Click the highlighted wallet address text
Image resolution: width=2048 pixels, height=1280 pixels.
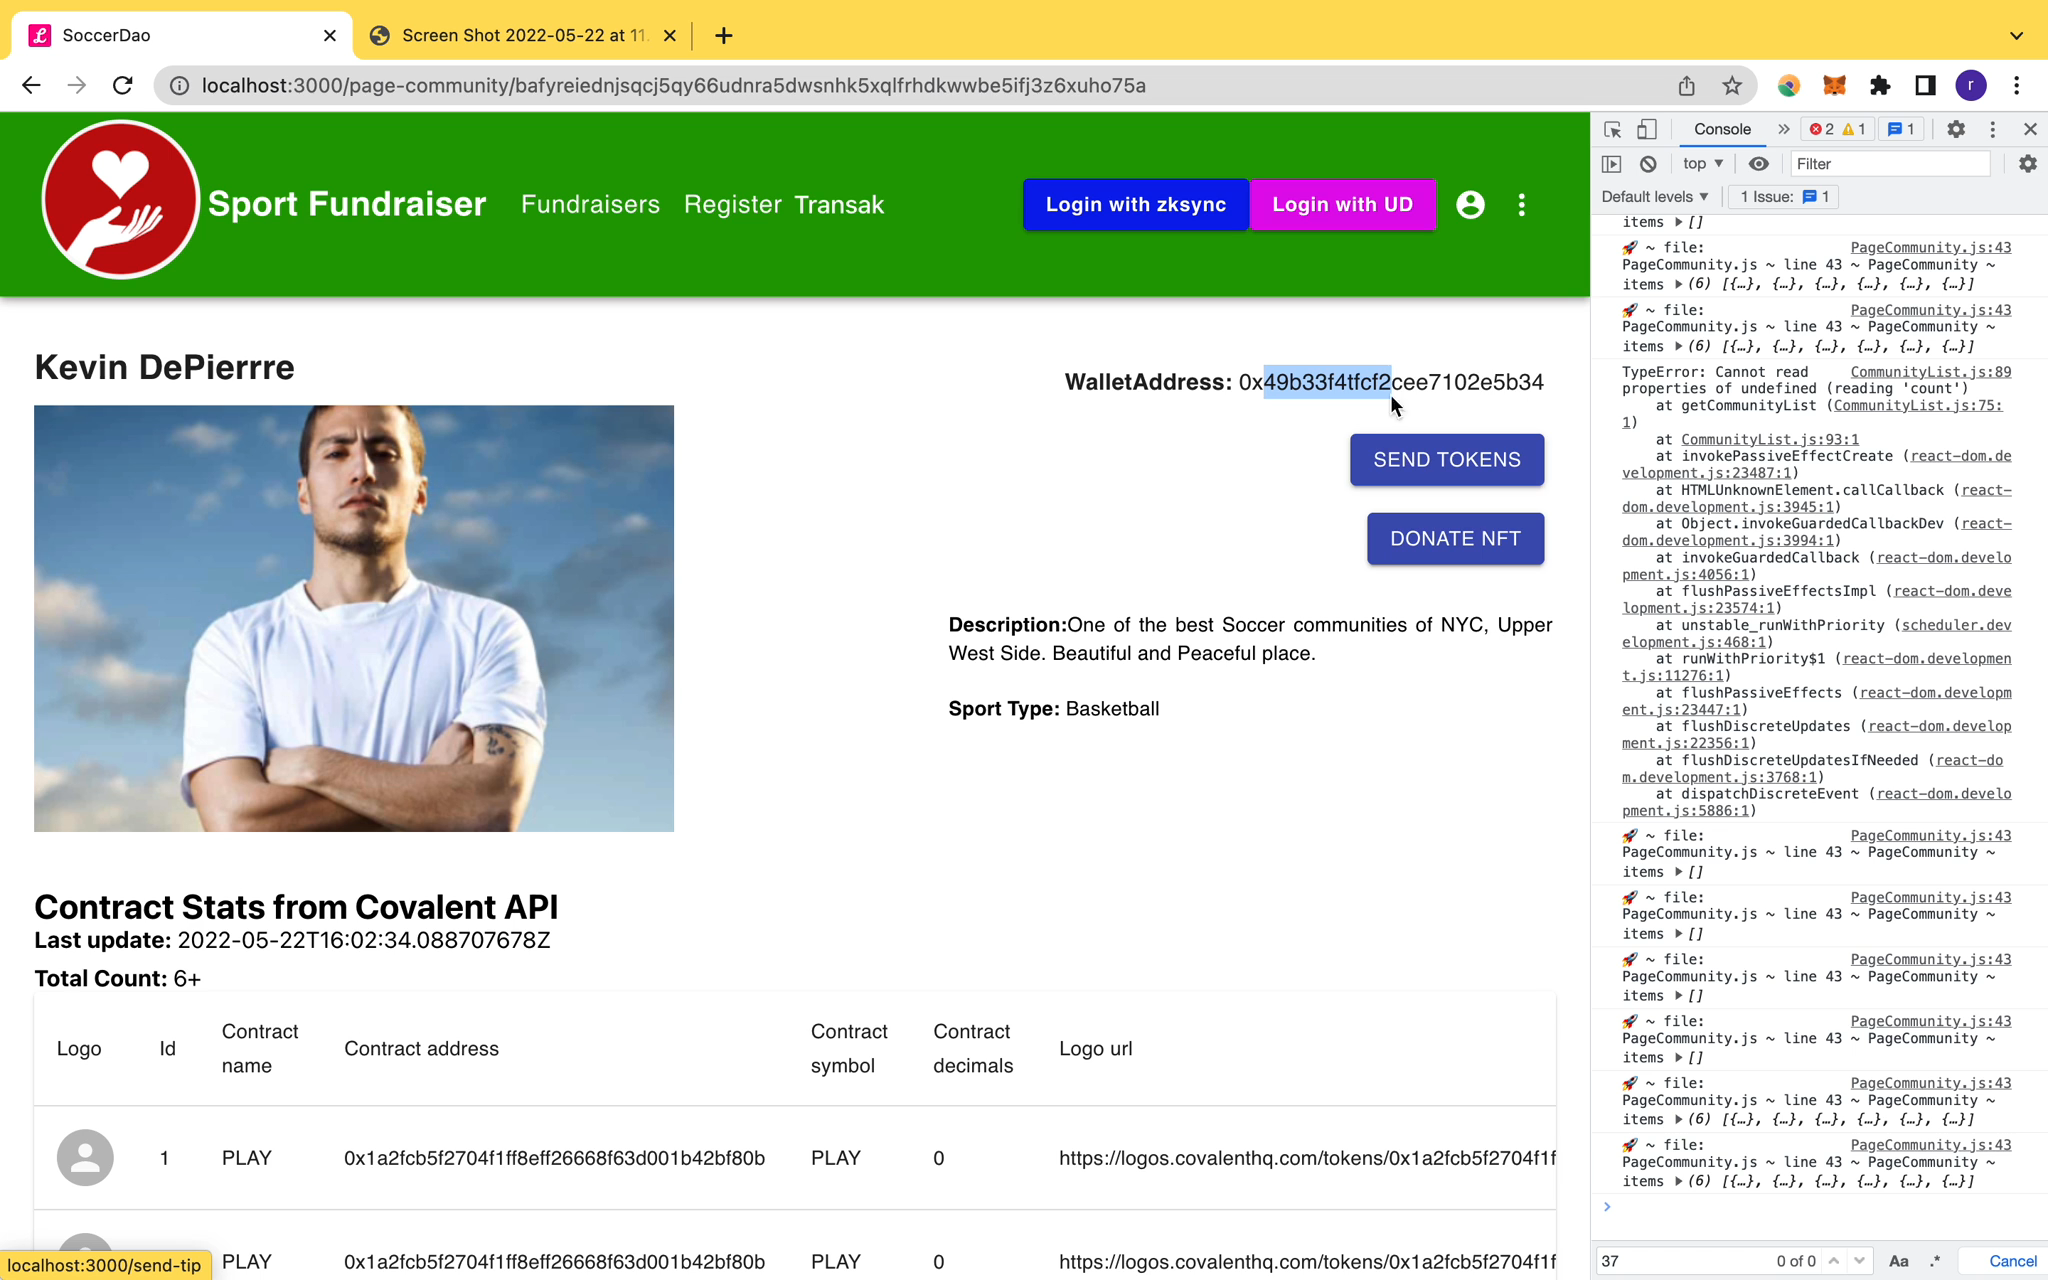[1327, 382]
